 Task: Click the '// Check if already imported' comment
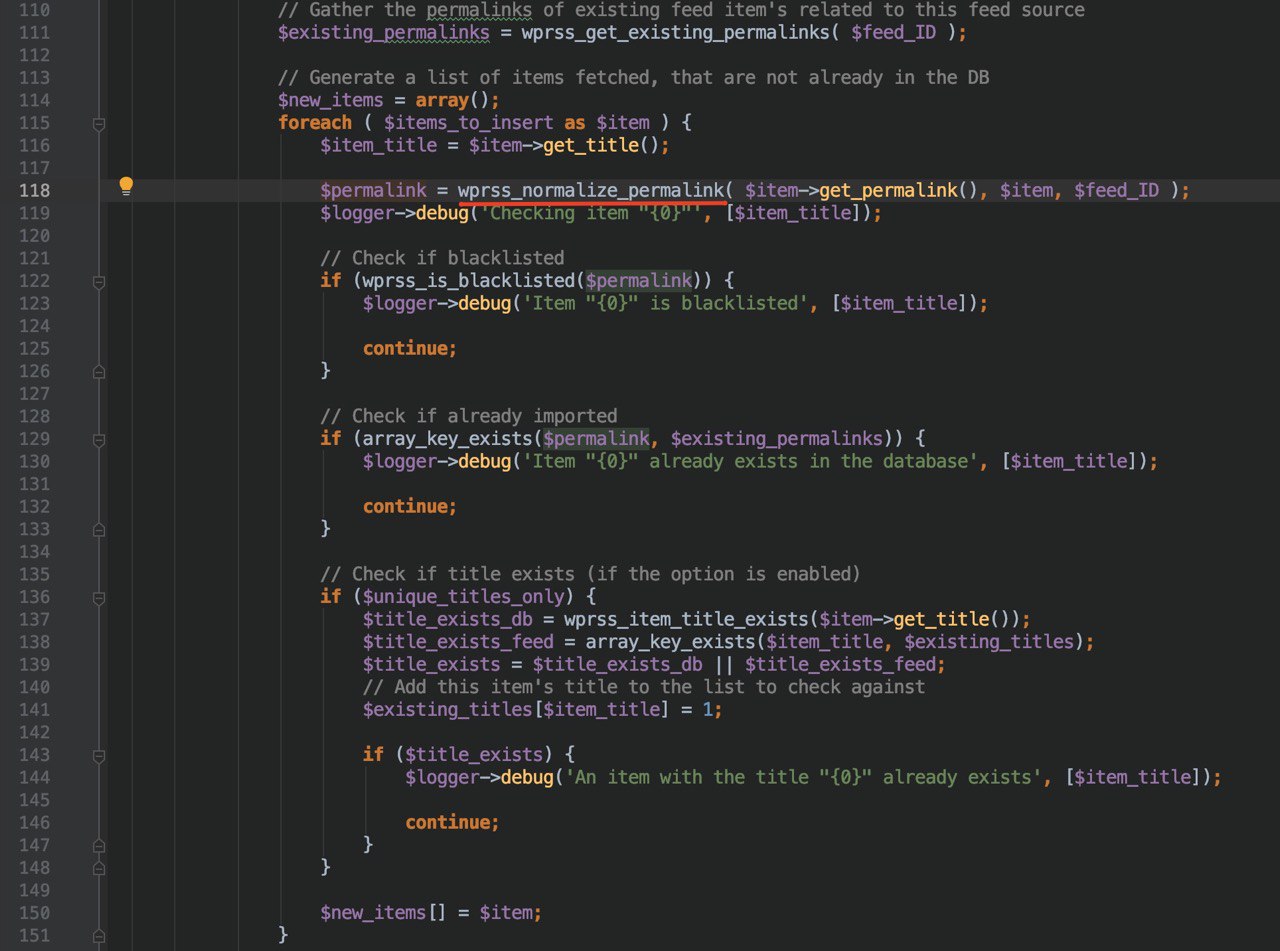coord(468,416)
